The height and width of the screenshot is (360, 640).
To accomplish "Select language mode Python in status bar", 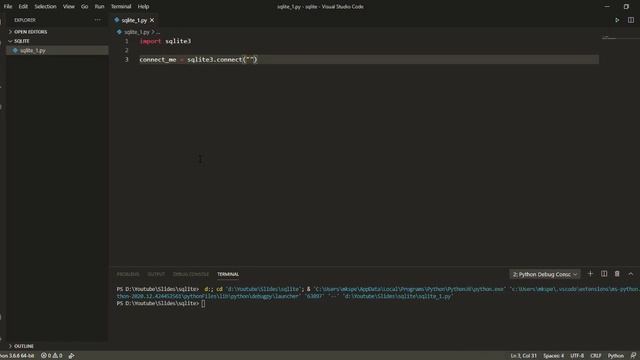I will 616,356.
